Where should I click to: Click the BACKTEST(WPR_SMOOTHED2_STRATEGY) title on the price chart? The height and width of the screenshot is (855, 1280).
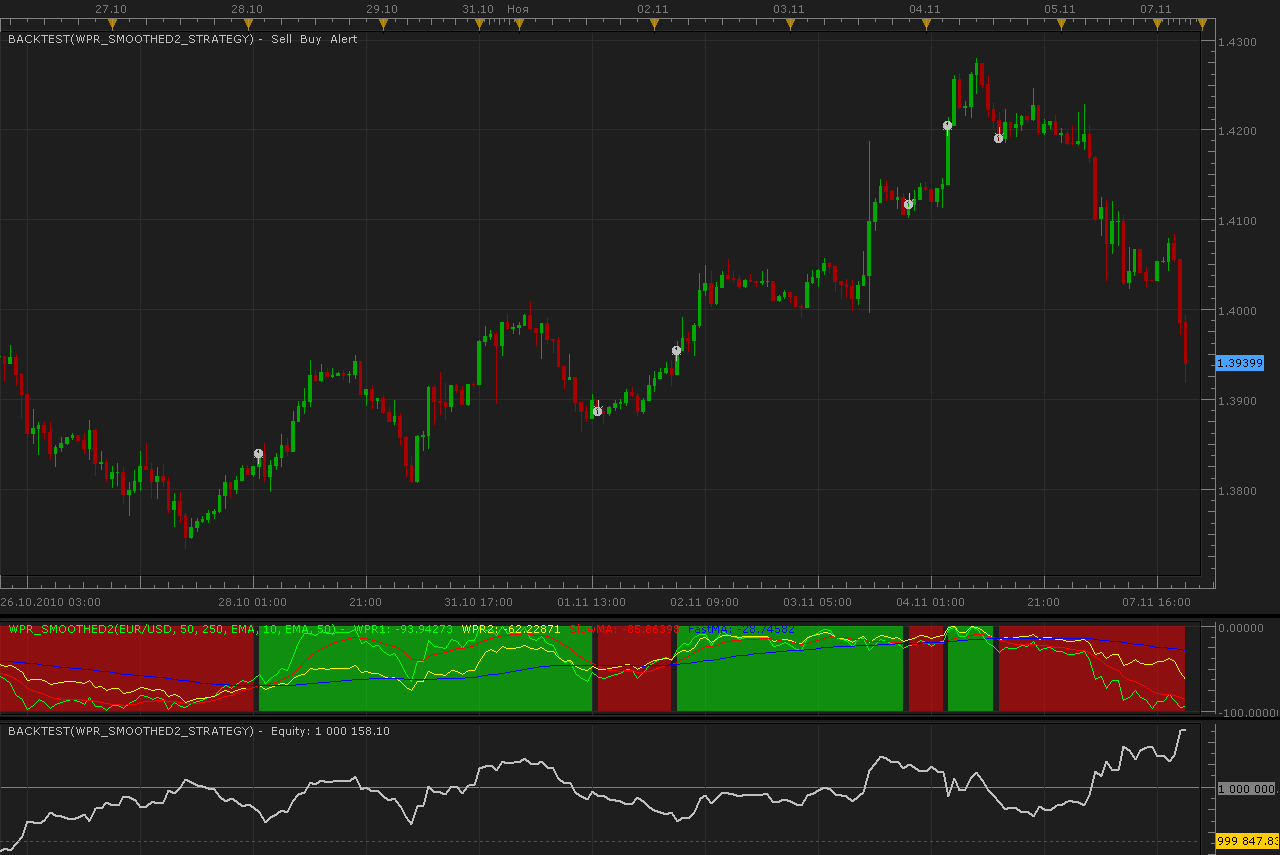[x=131, y=39]
